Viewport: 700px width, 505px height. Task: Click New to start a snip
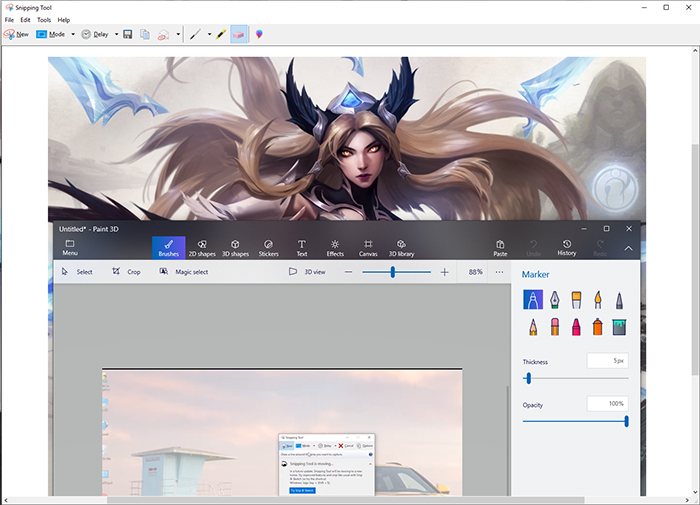(16, 34)
